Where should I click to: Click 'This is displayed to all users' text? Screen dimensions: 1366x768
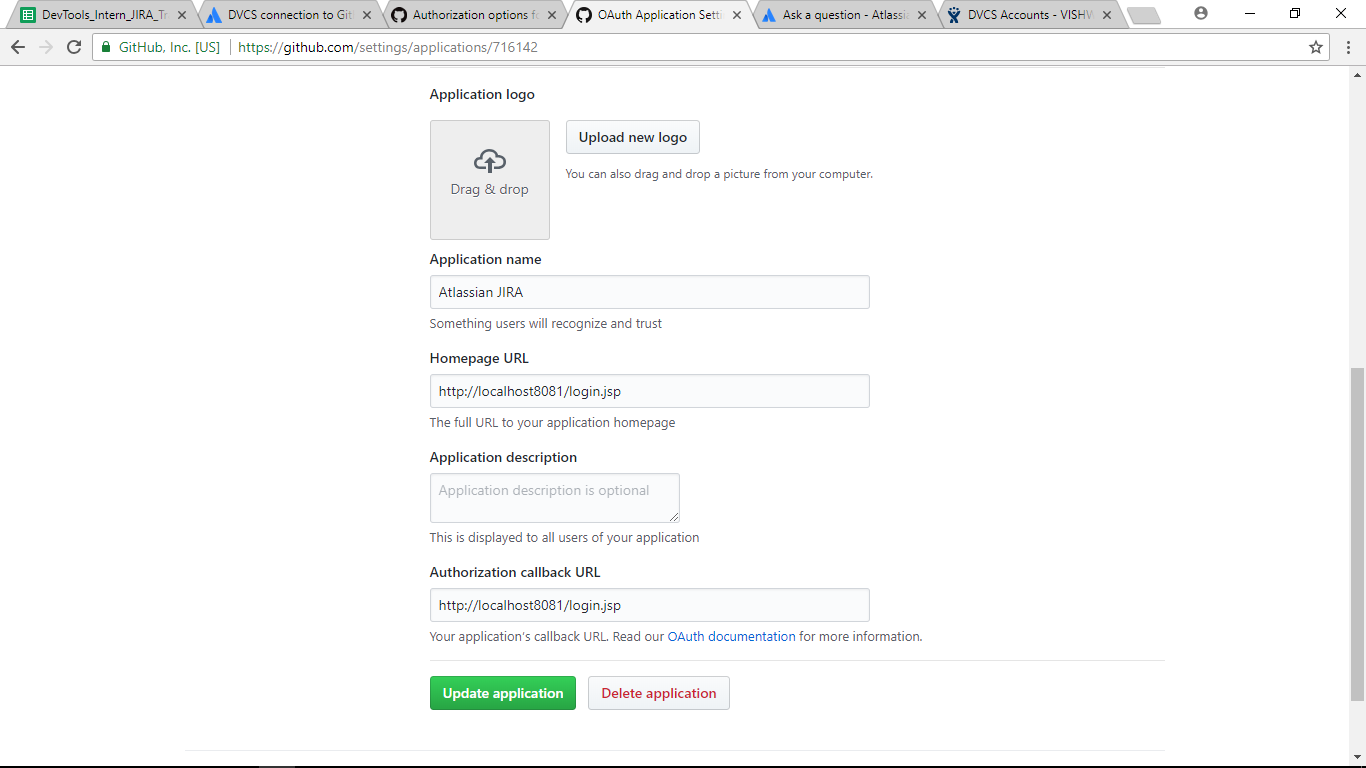[564, 538]
